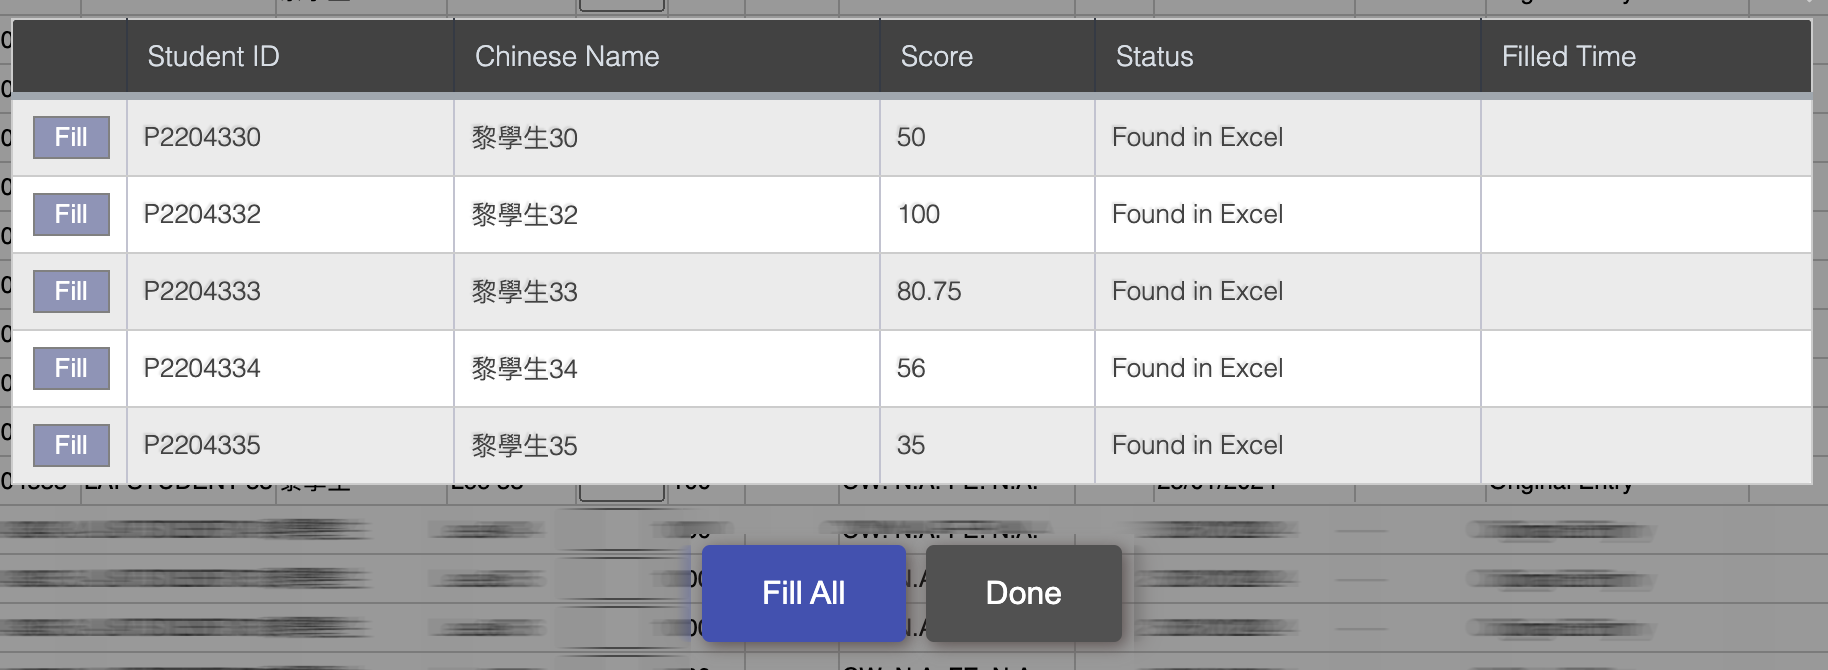
Task: Click Found in Excel status for P2204332
Action: [1197, 214]
